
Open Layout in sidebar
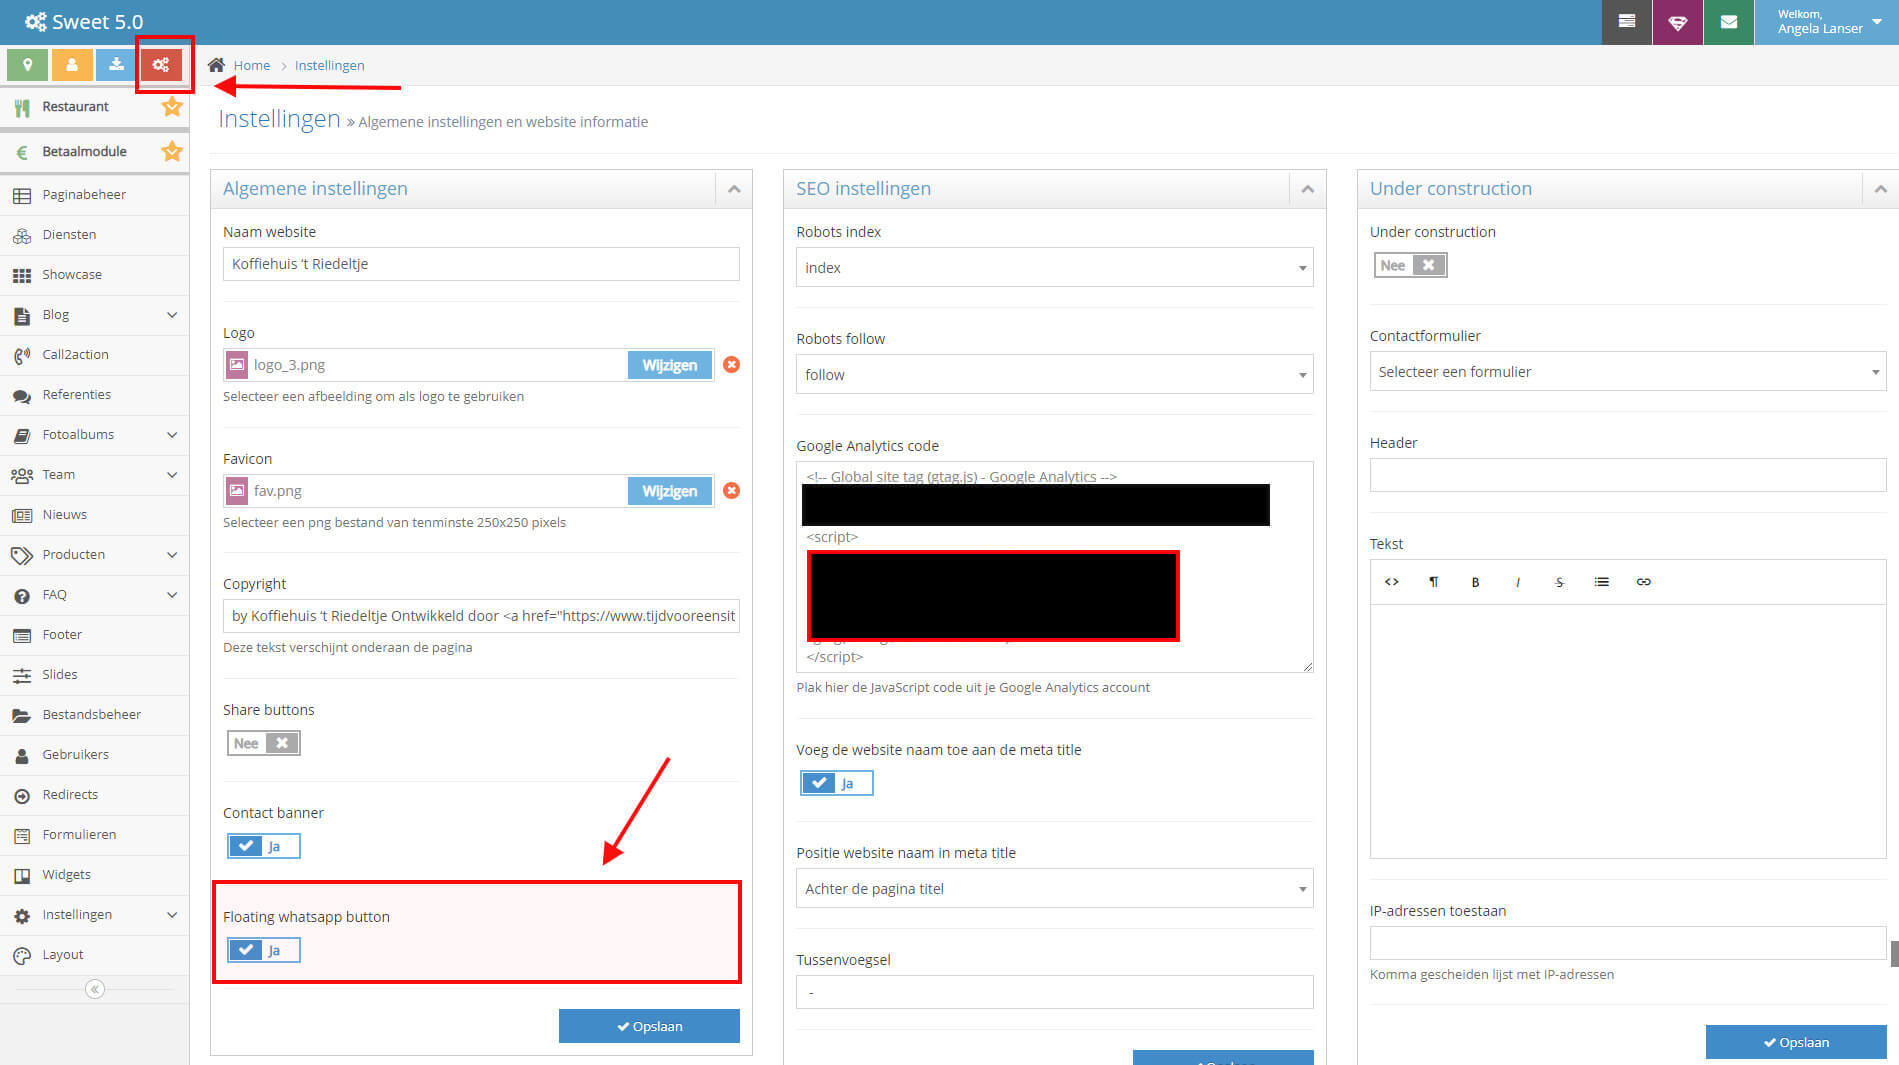pyautogui.click(x=94, y=955)
